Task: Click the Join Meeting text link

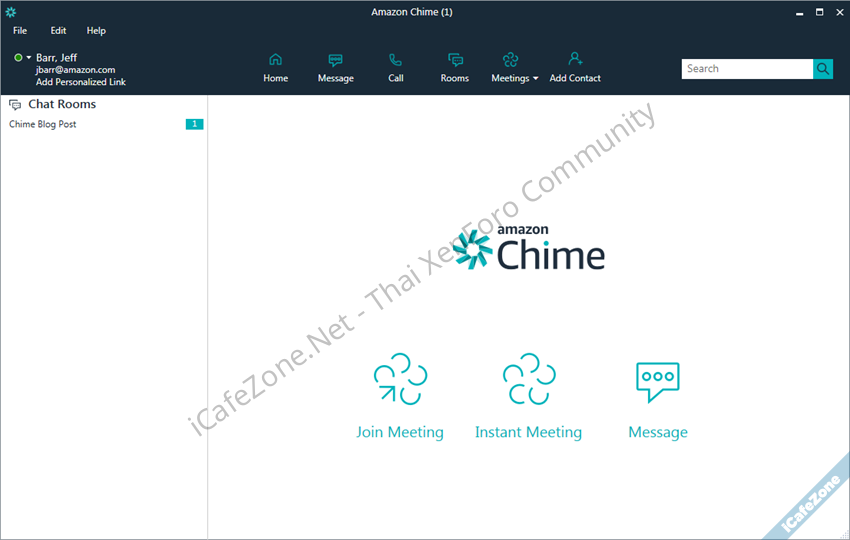Action: pyautogui.click(x=400, y=432)
